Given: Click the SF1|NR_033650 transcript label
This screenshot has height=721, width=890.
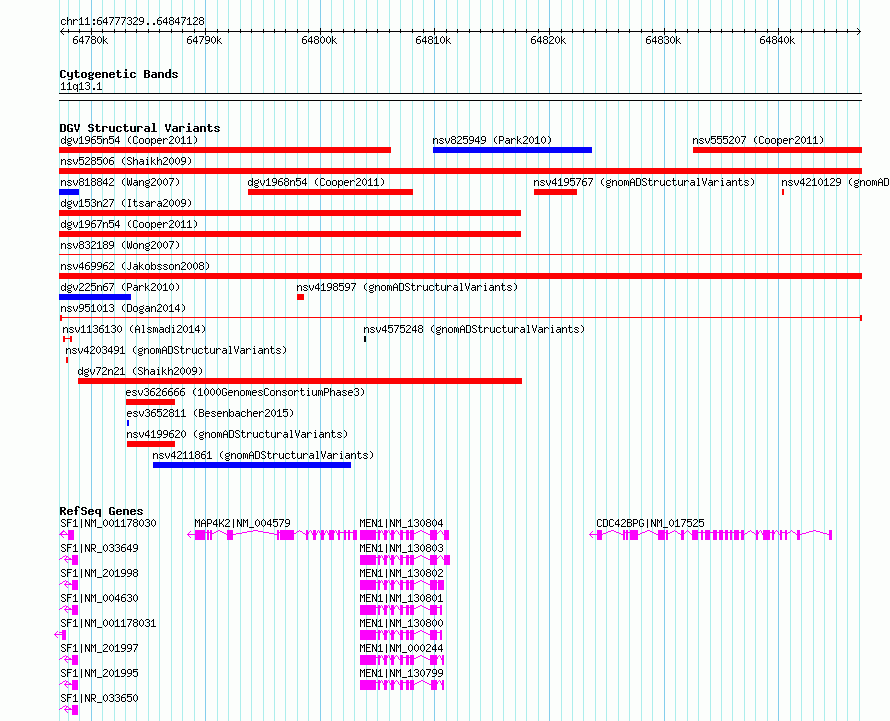Looking at the screenshot, I should (99, 698).
